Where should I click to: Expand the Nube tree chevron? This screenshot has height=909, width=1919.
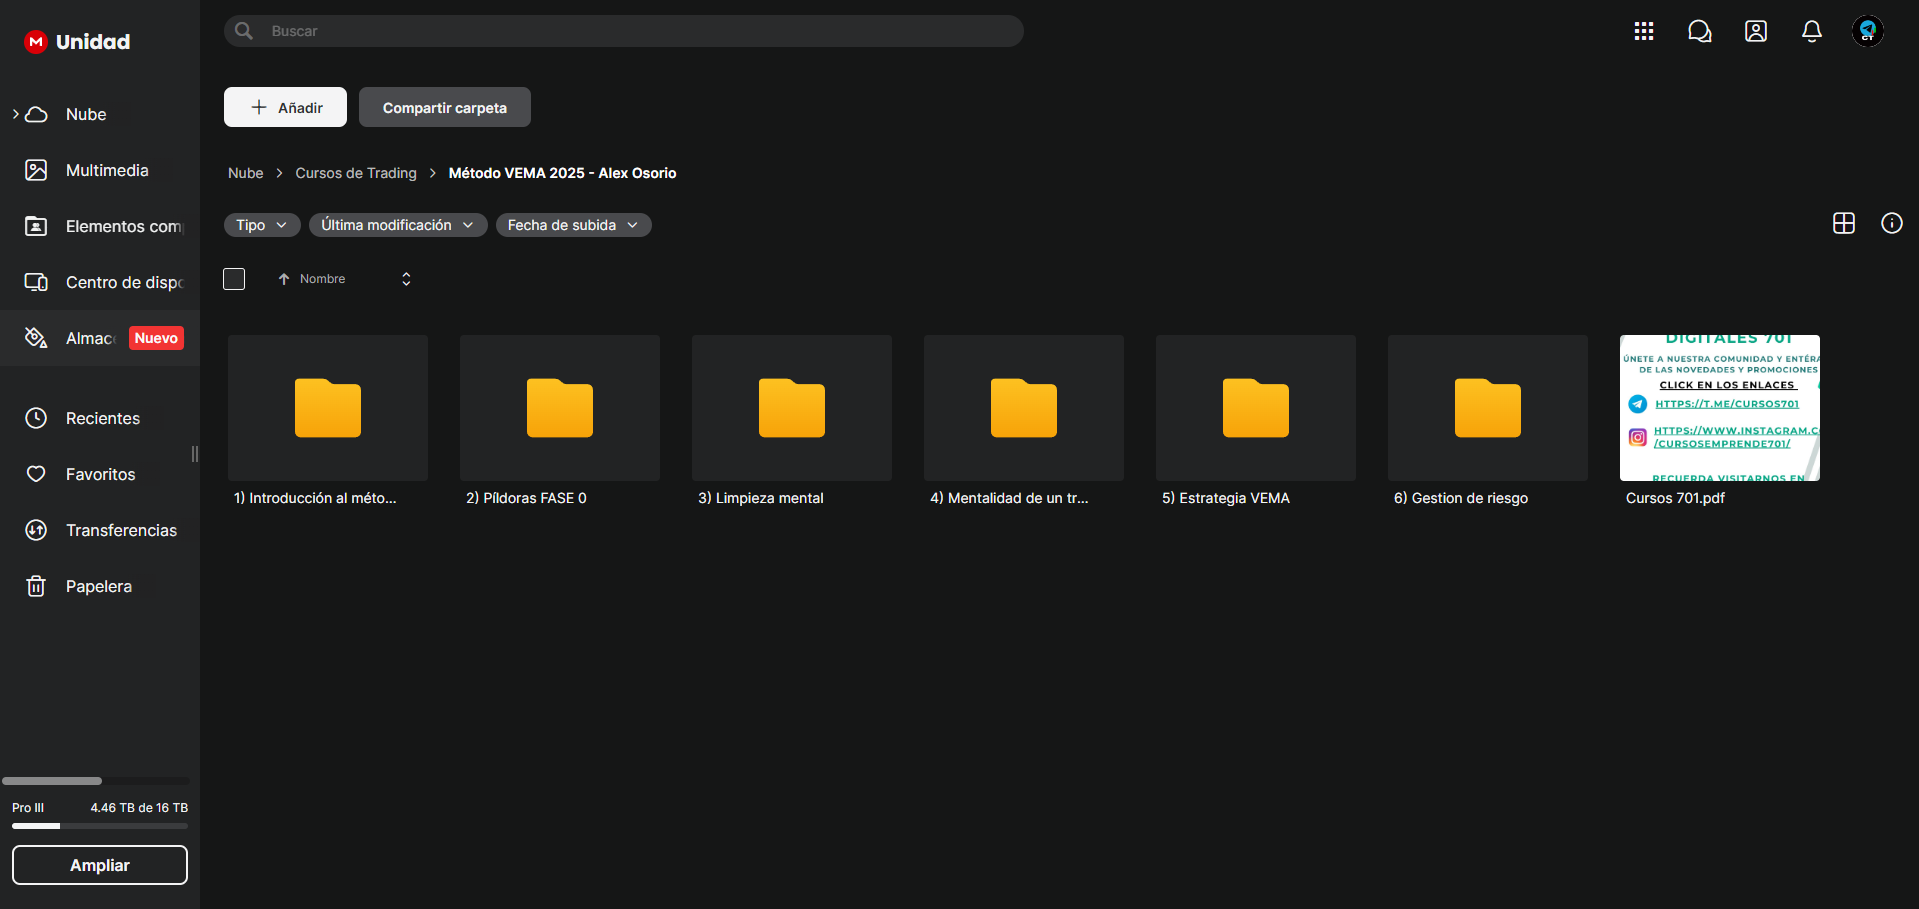click(15, 114)
